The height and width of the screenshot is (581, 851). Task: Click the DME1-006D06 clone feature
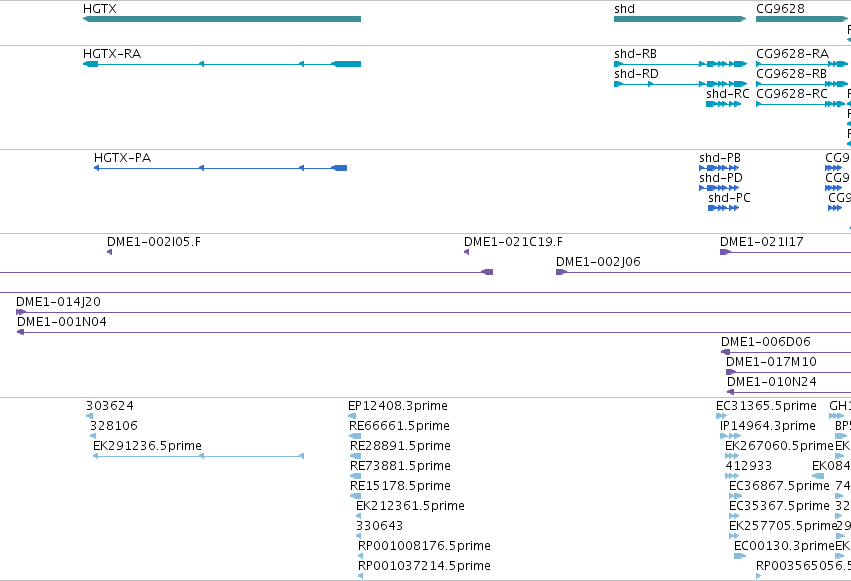point(786,353)
